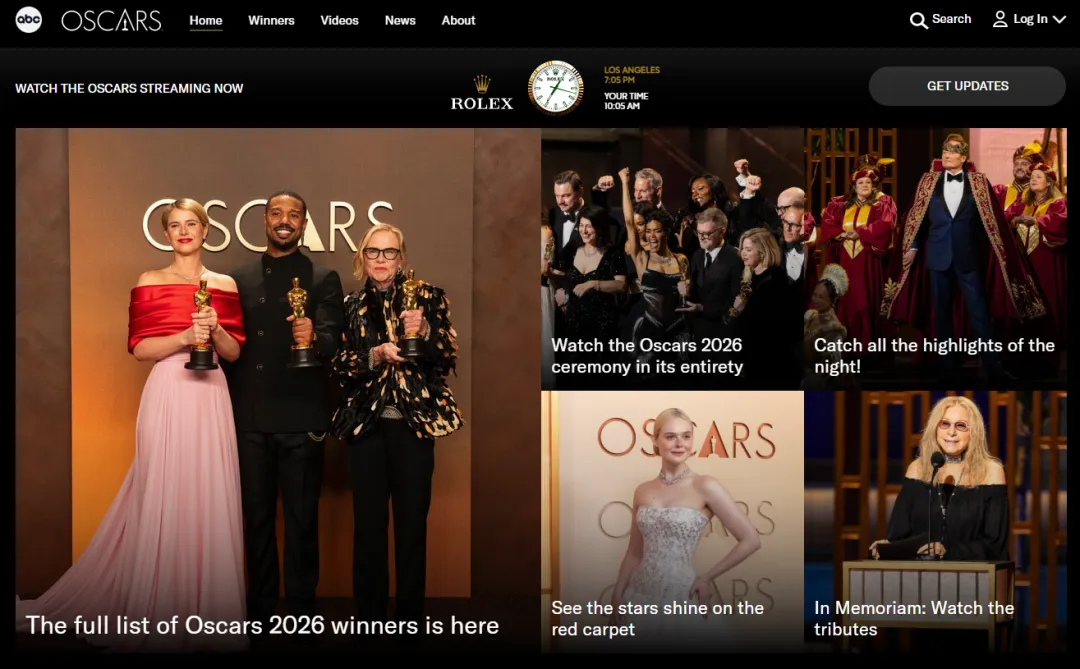Click the ABC network logo

click(x=29, y=20)
